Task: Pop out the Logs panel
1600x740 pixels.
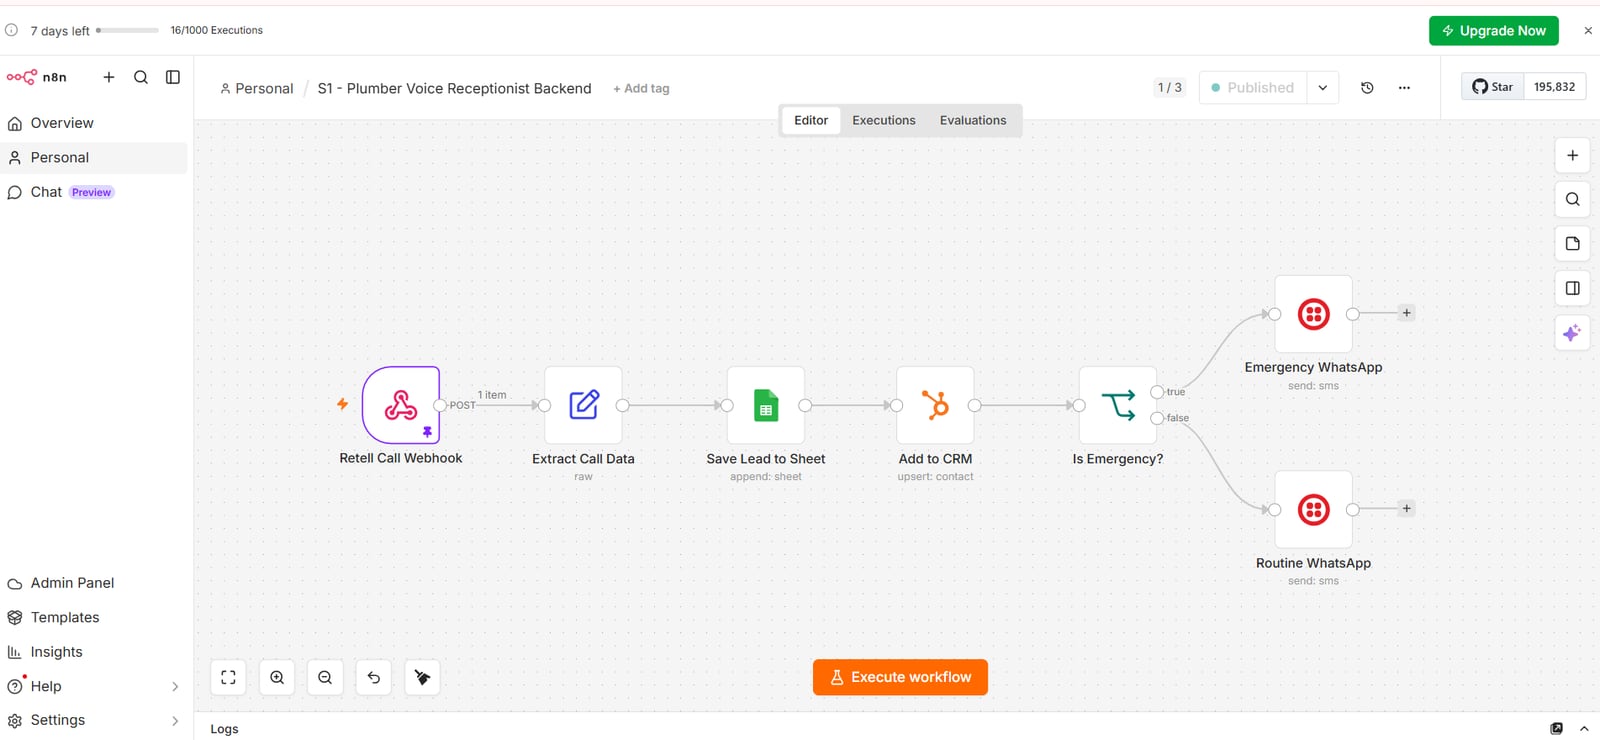Action: pos(1556,729)
